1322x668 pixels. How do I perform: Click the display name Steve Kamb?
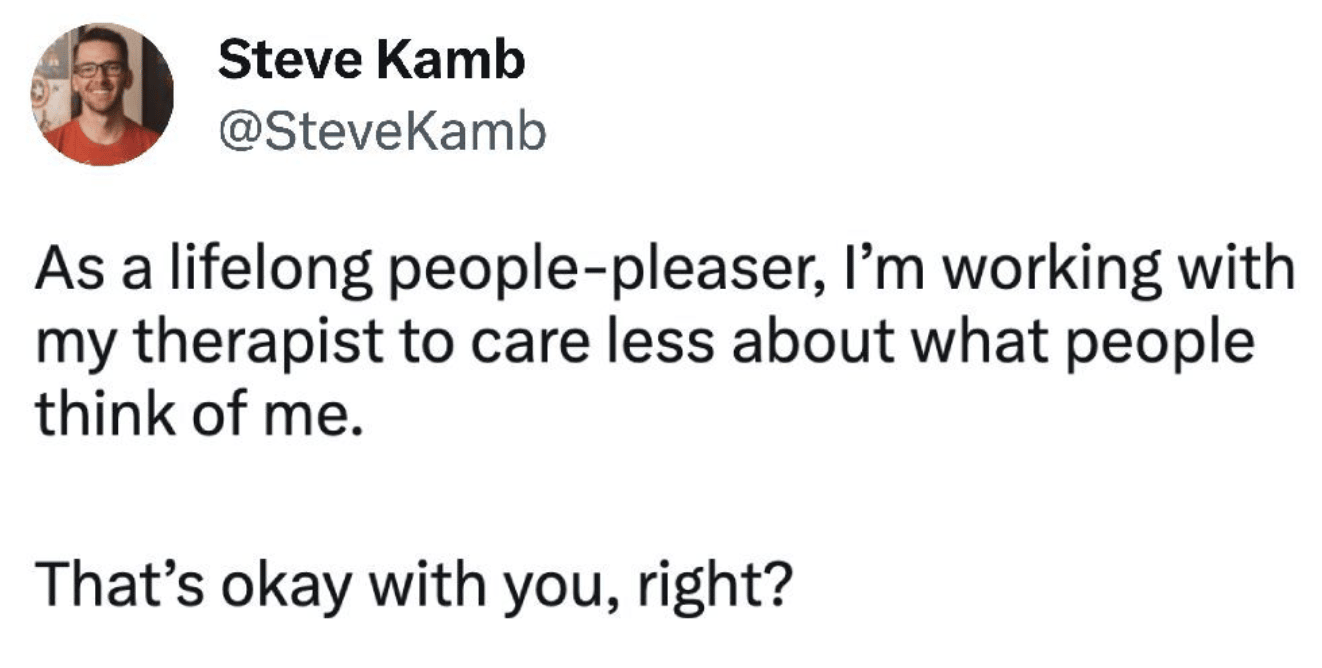point(371,63)
